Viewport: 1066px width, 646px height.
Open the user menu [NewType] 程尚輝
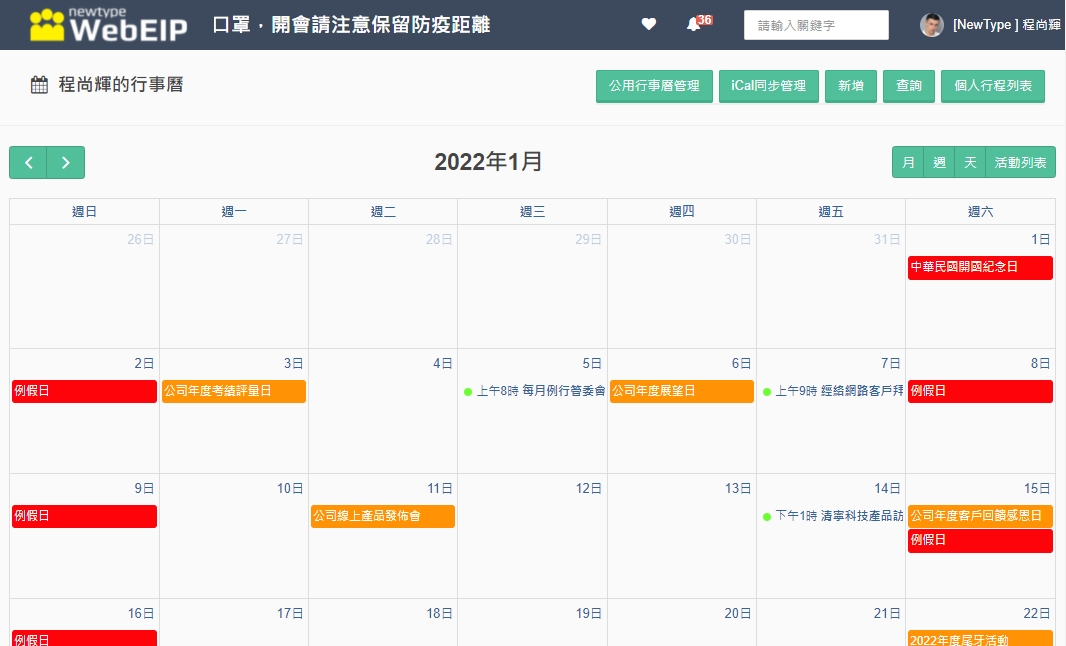[x=1006, y=25]
